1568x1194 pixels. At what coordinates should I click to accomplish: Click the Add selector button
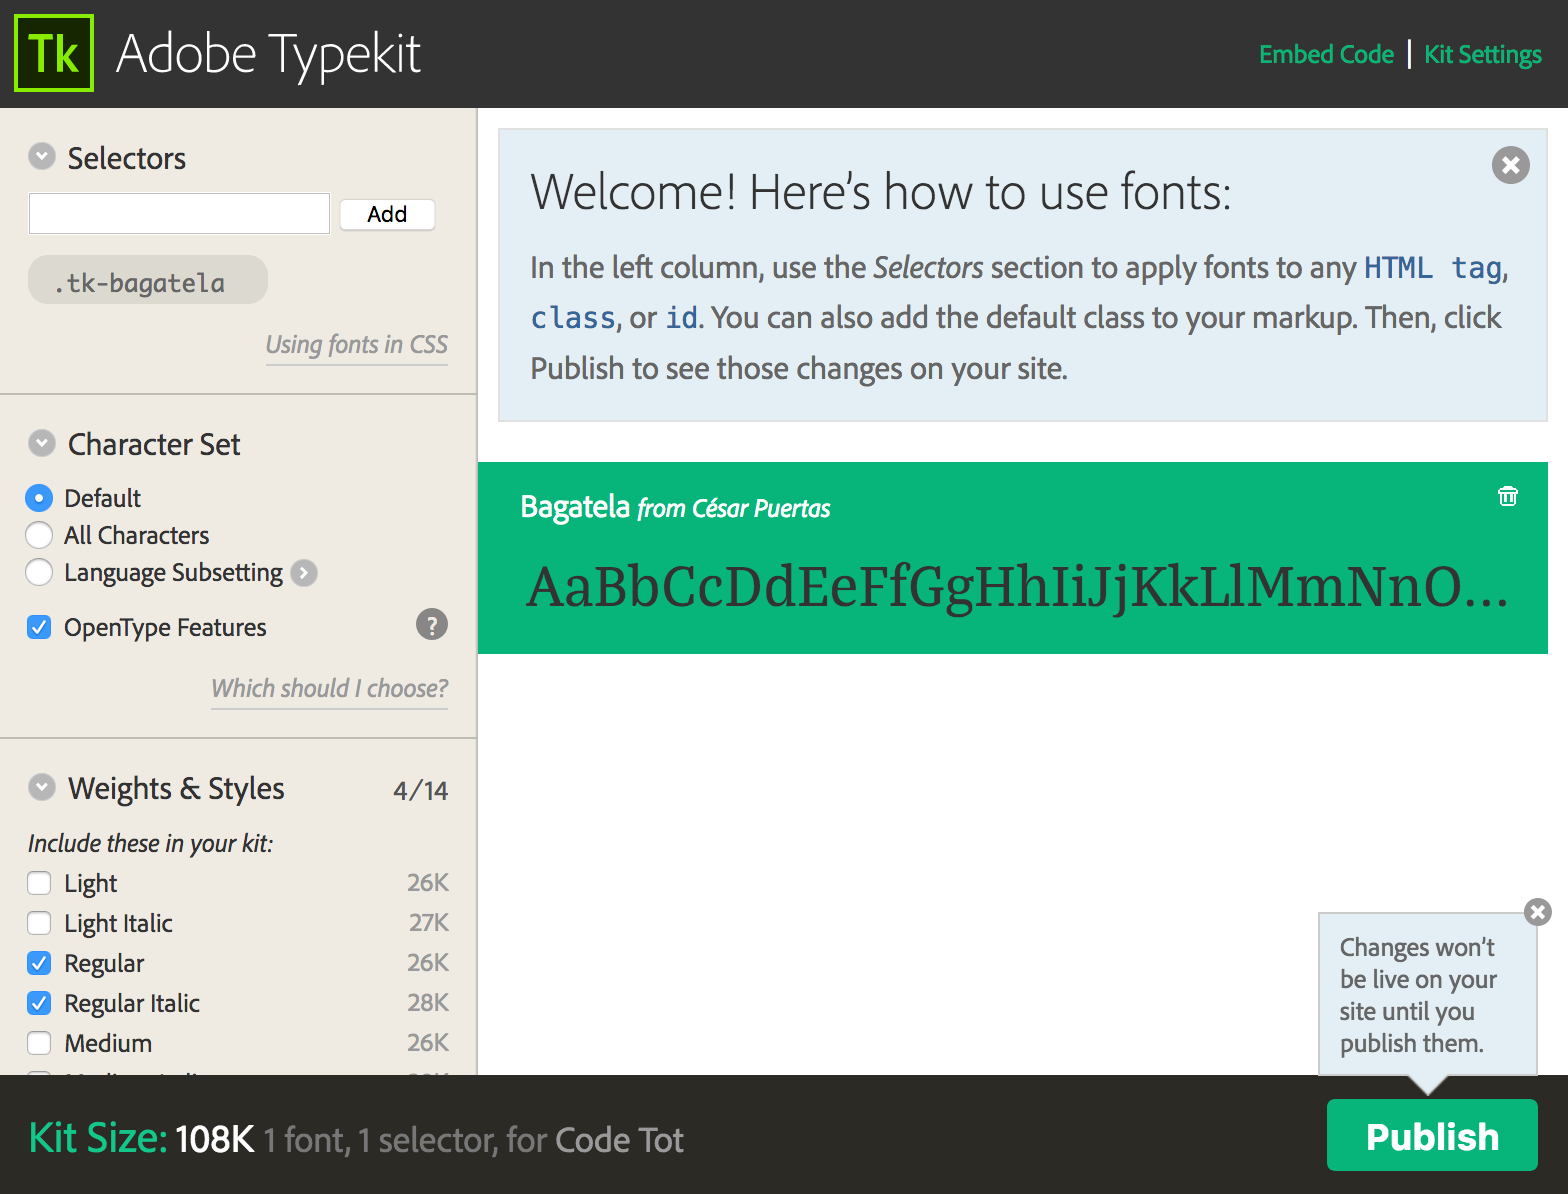pyautogui.click(x=387, y=214)
